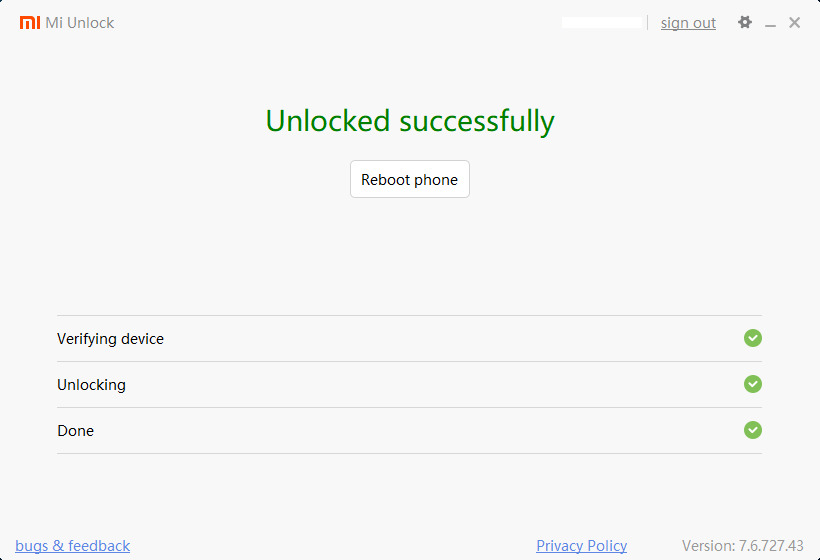The width and height of the screenshot is (820, 560).
Task: Open the bugs & feedback link
Action: [73, 546]
